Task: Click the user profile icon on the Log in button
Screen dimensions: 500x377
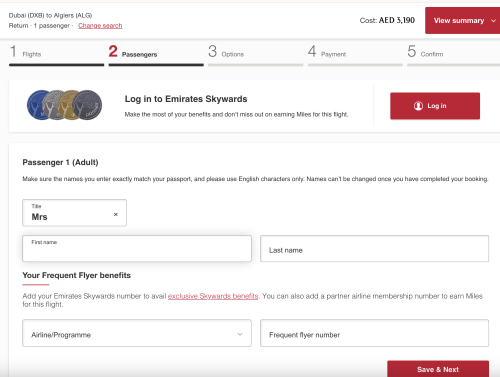Action: [418, 106]
